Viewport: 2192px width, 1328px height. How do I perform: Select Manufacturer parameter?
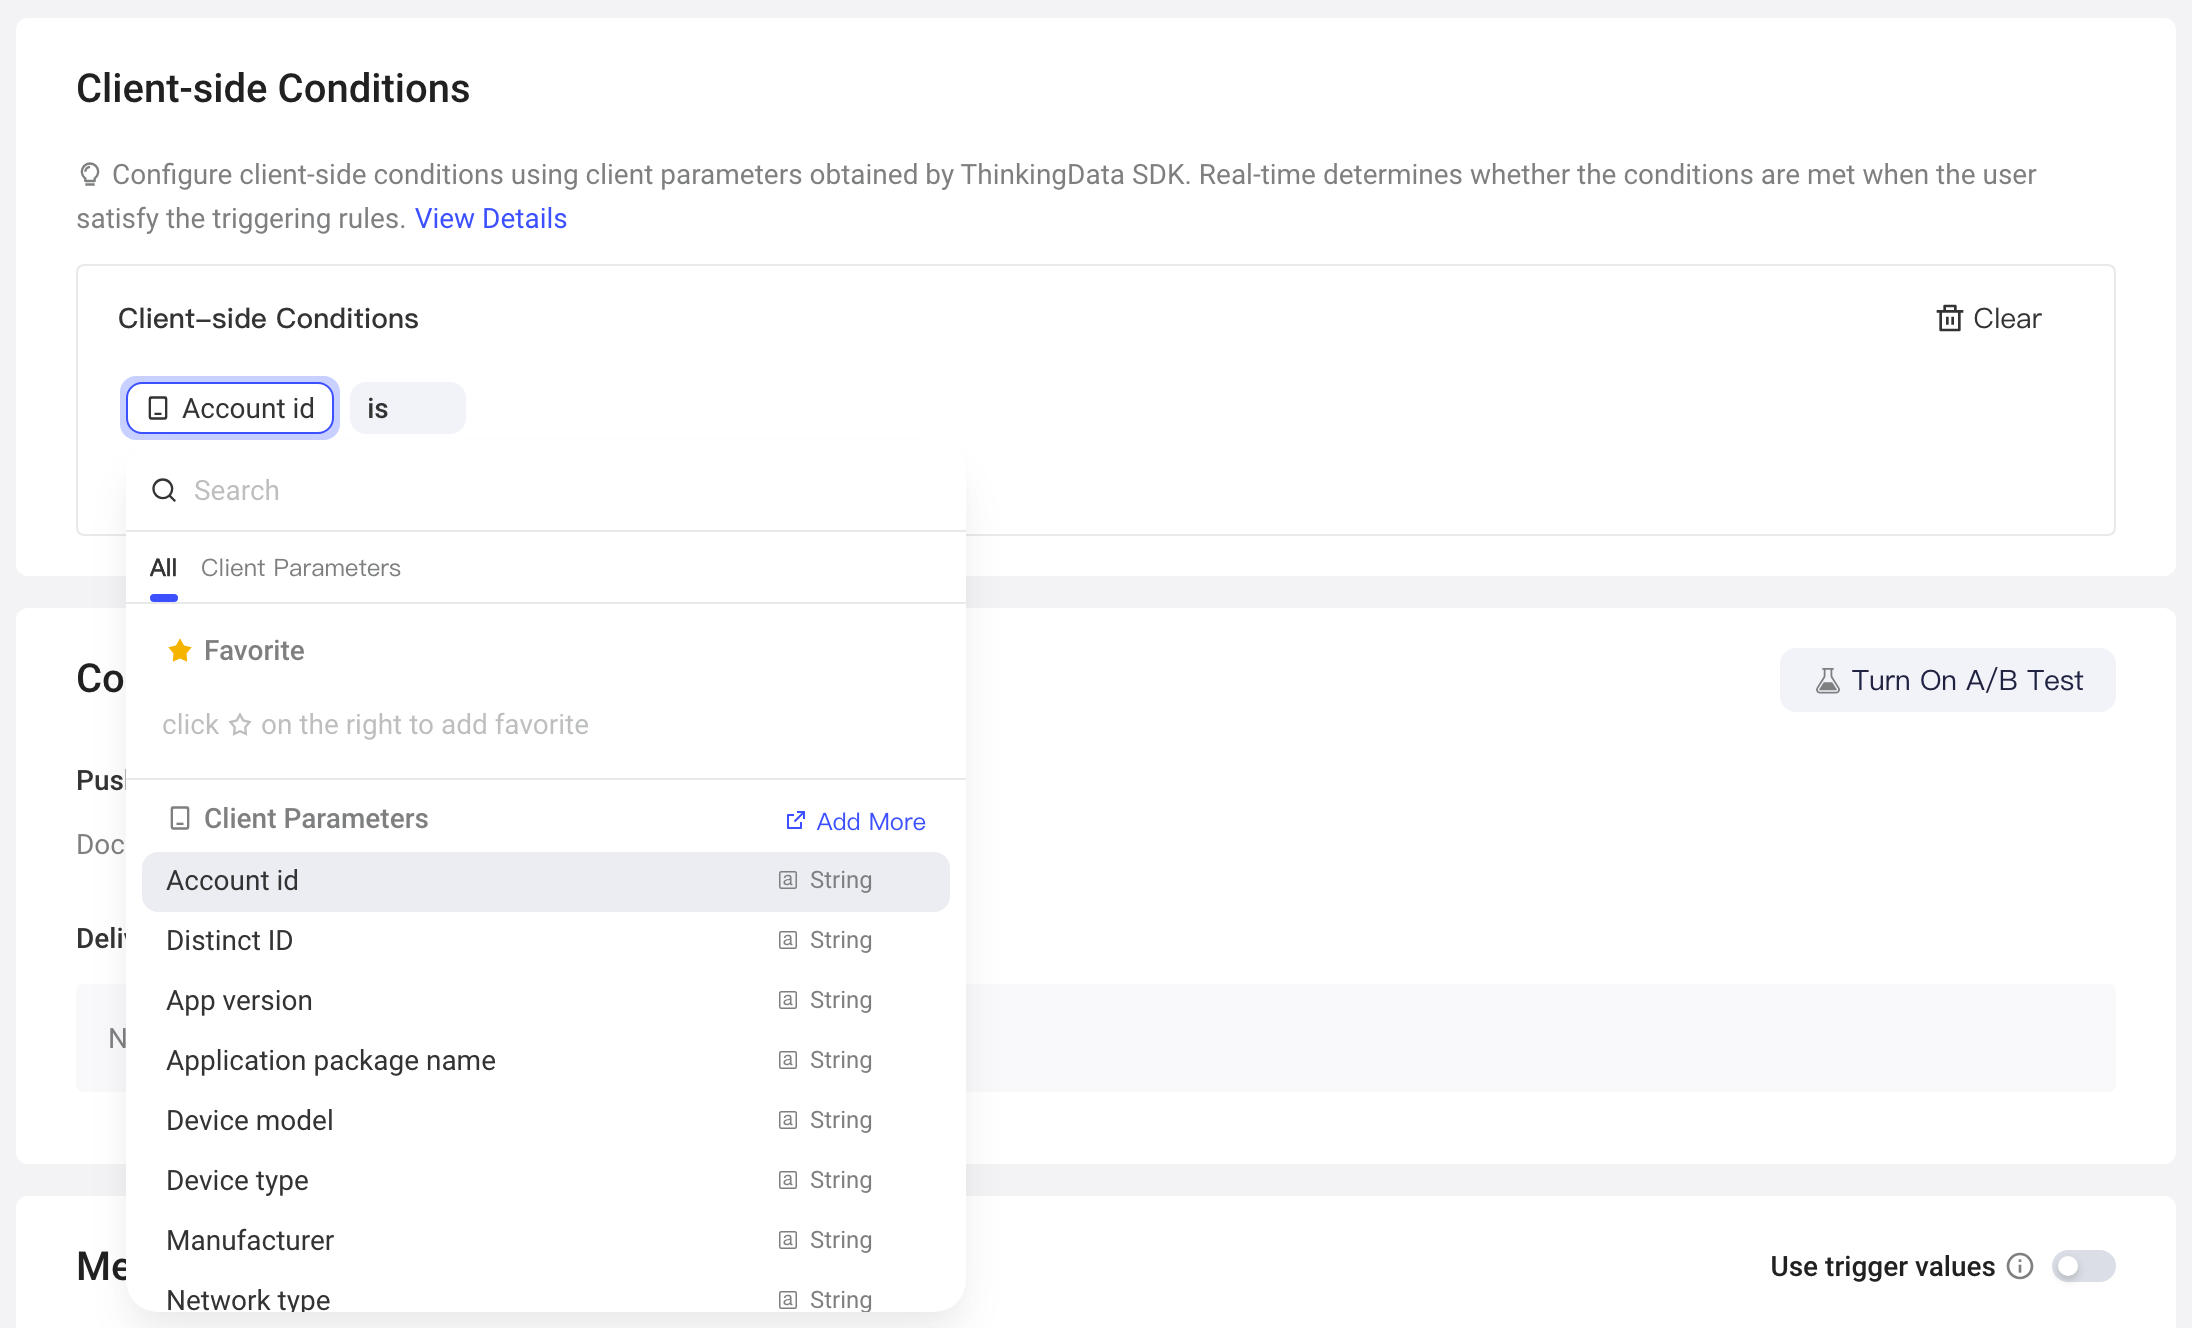[546, 1241]
